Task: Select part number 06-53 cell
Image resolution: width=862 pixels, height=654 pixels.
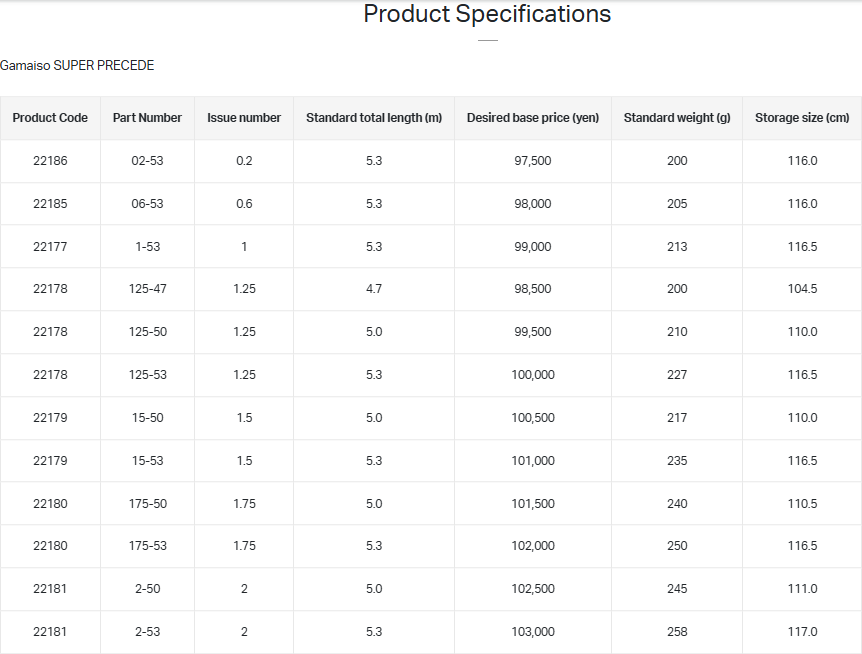Action: (x=147, y=204)
